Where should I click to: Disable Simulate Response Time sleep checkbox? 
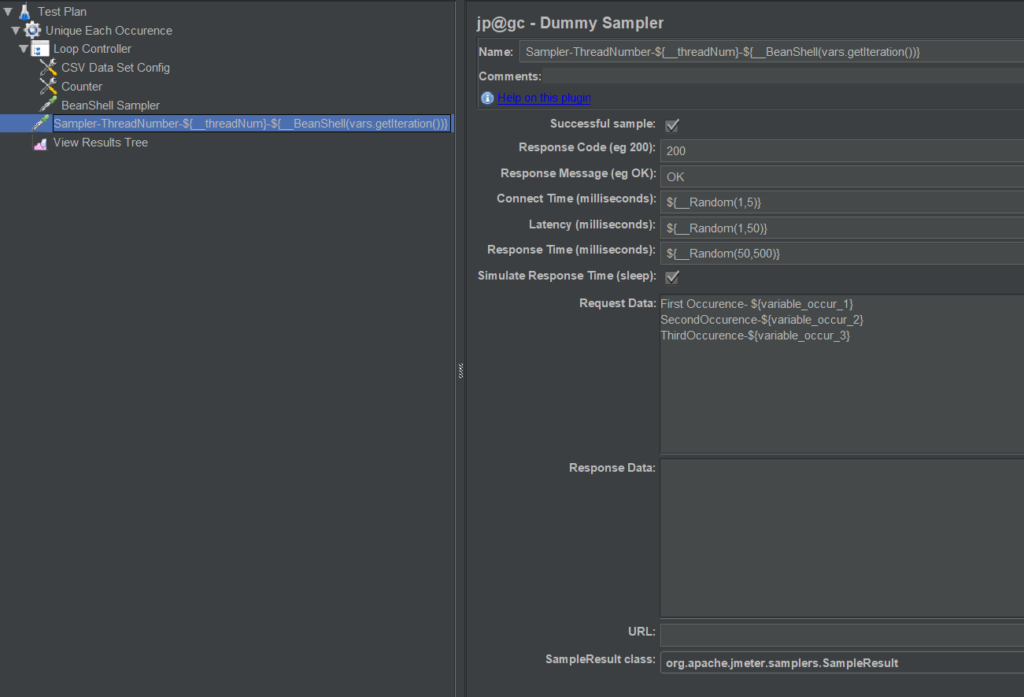click(672, 277)
